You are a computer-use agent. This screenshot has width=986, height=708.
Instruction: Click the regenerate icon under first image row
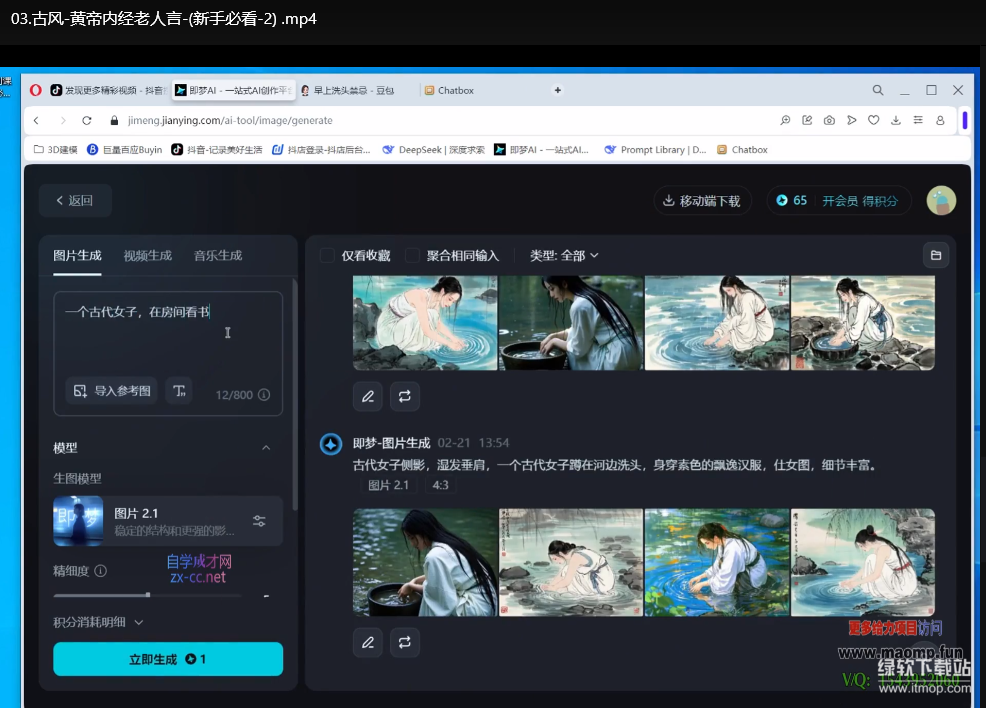click(x=405, y=396)
